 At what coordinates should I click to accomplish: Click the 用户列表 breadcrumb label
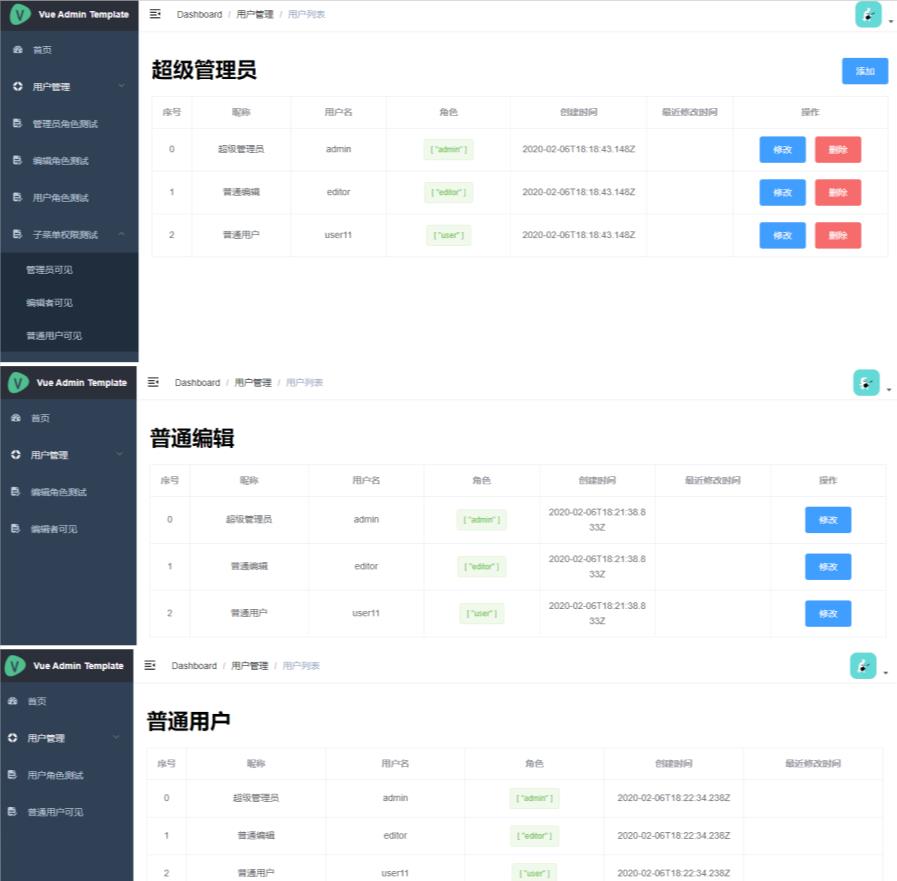coord(304,14)
